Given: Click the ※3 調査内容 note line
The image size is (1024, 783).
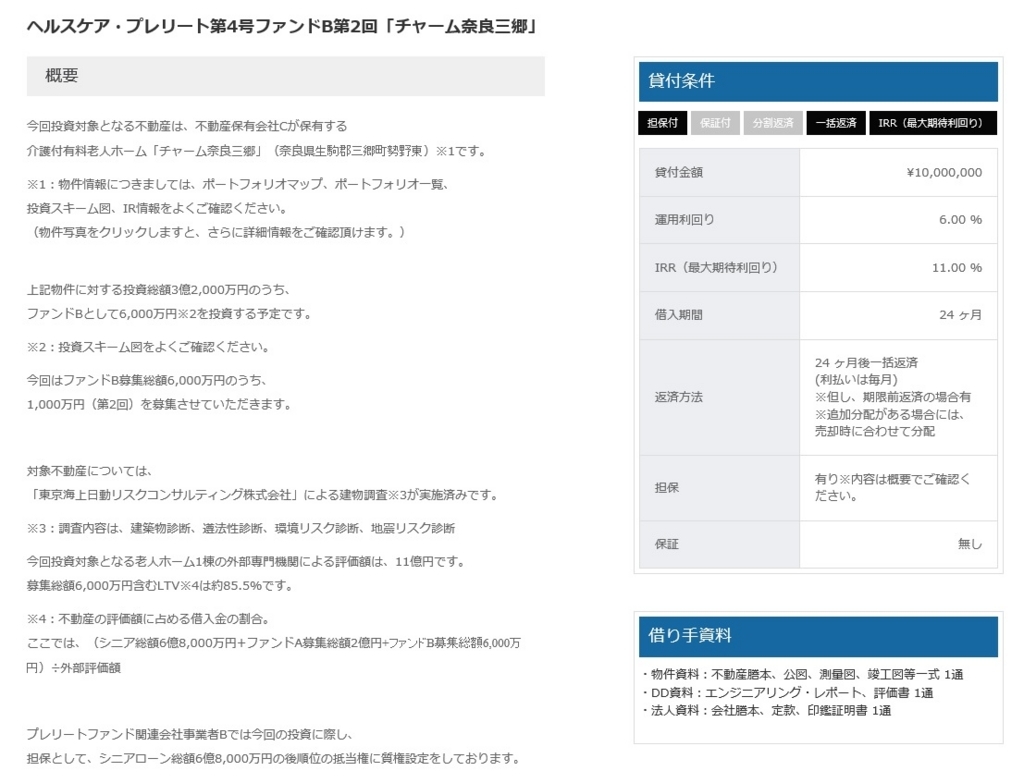Looking at the screenshot, I should pos(241,528).
